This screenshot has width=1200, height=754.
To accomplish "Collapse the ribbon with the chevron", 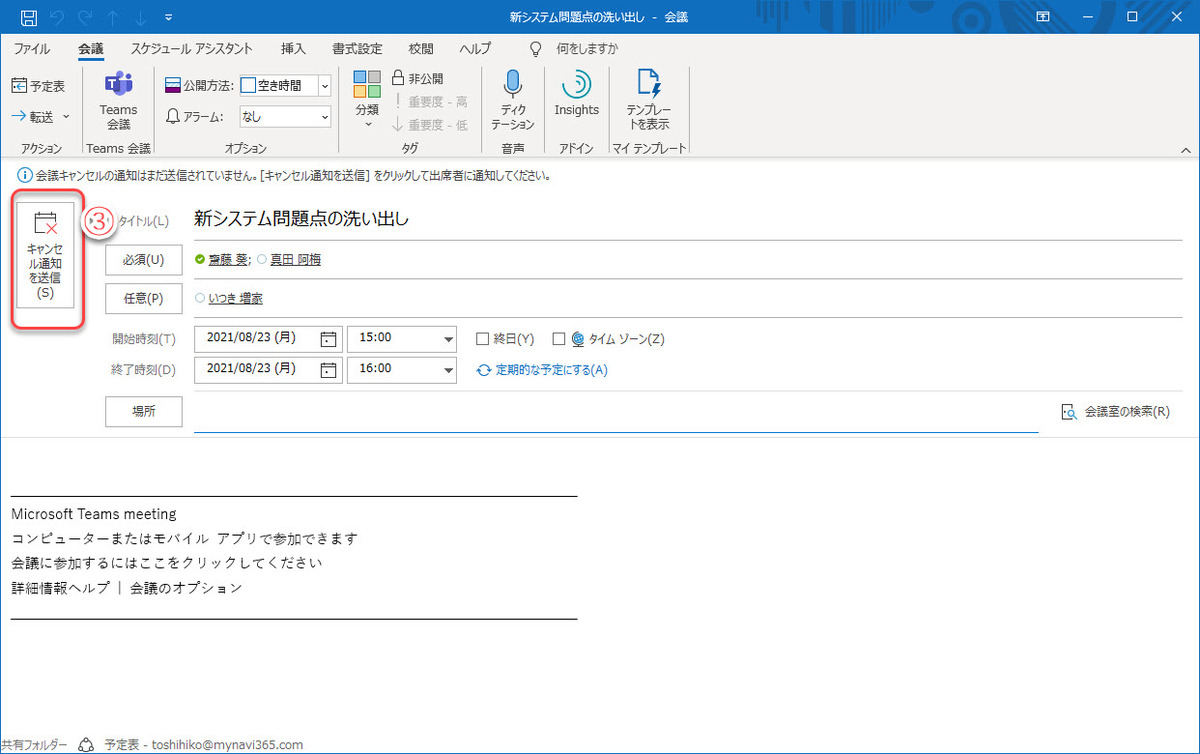I will (1186, 150).
